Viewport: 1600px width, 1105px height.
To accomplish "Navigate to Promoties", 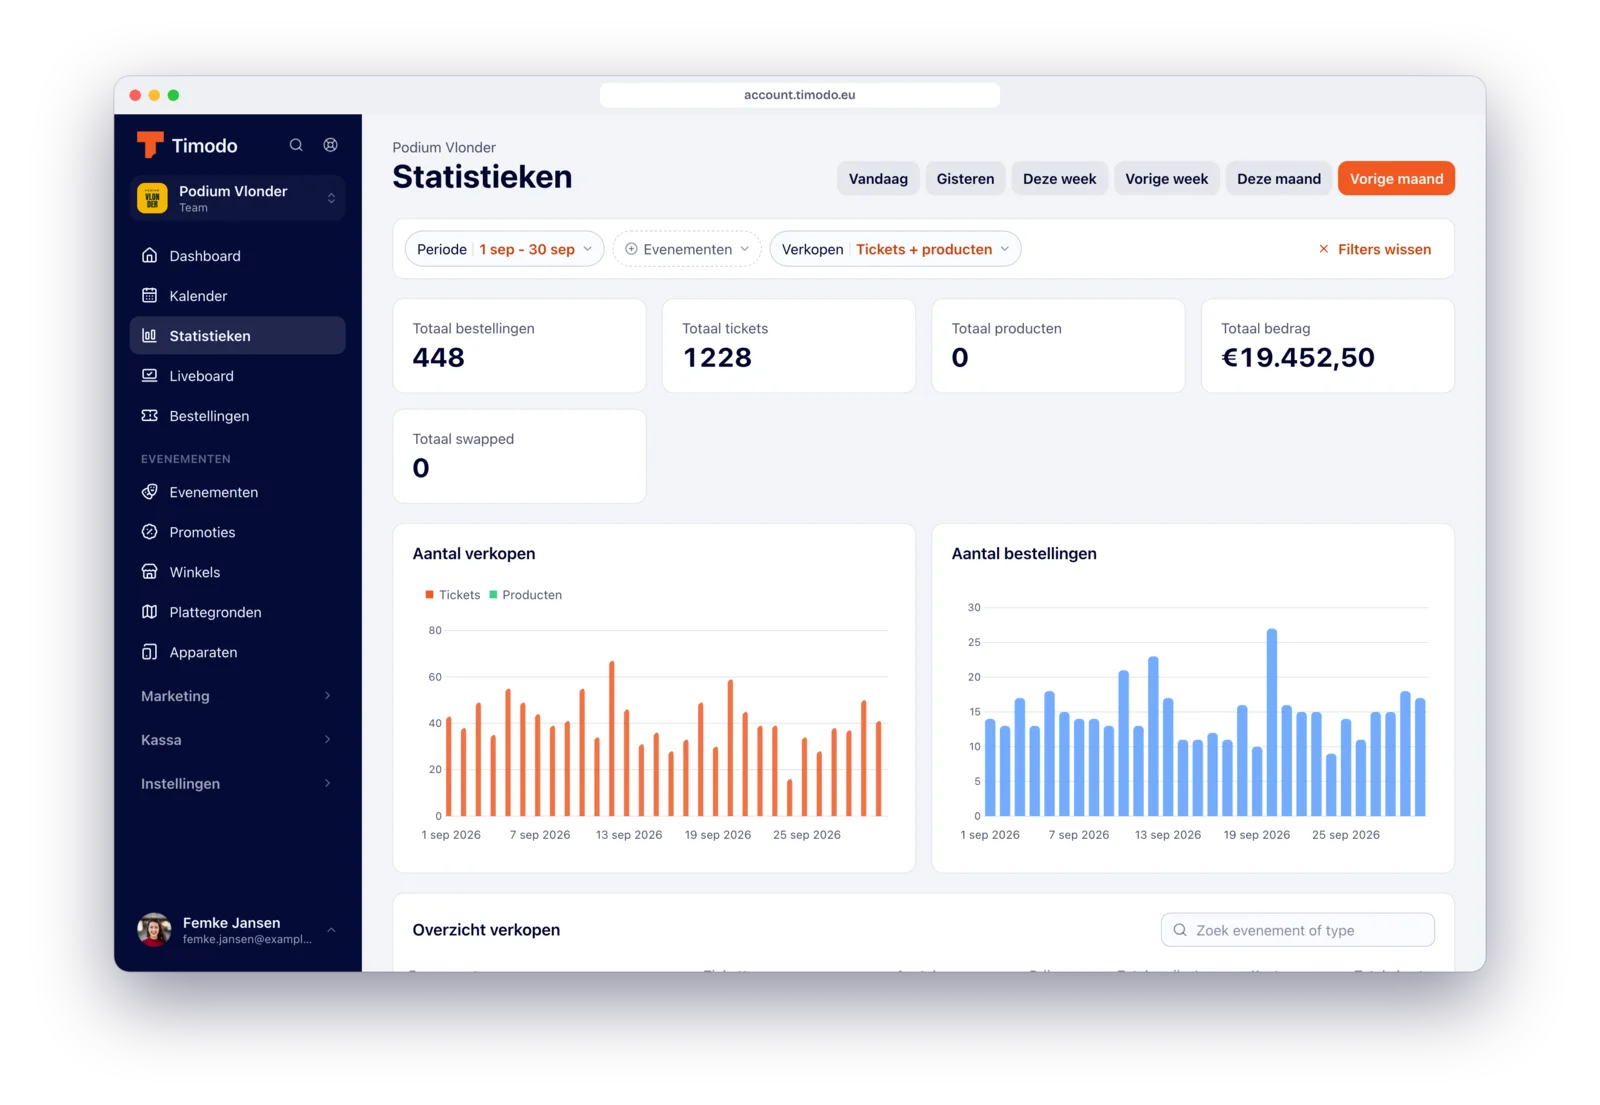I will tap(237, 532).
